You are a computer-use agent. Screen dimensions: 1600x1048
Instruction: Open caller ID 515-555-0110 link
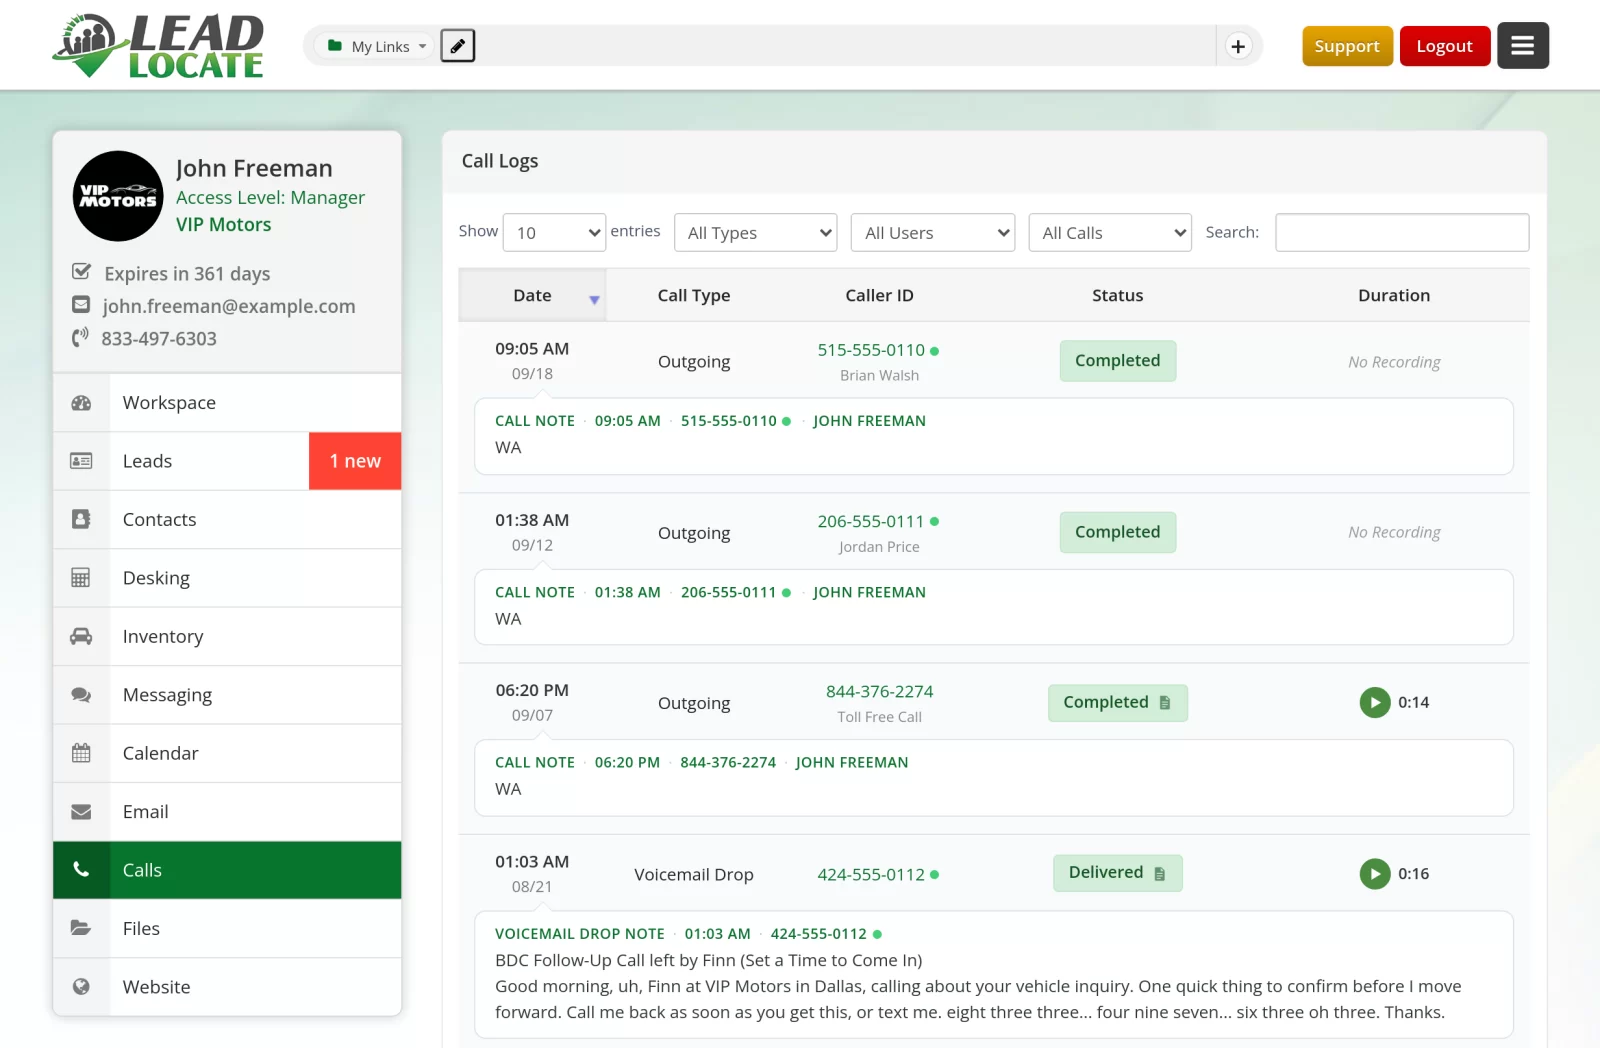tap(871, 350)
